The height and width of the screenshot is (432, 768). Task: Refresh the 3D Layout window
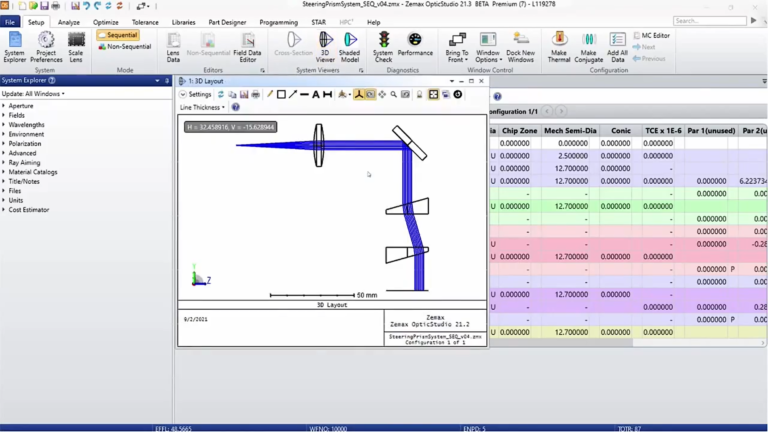coord(221,95)
